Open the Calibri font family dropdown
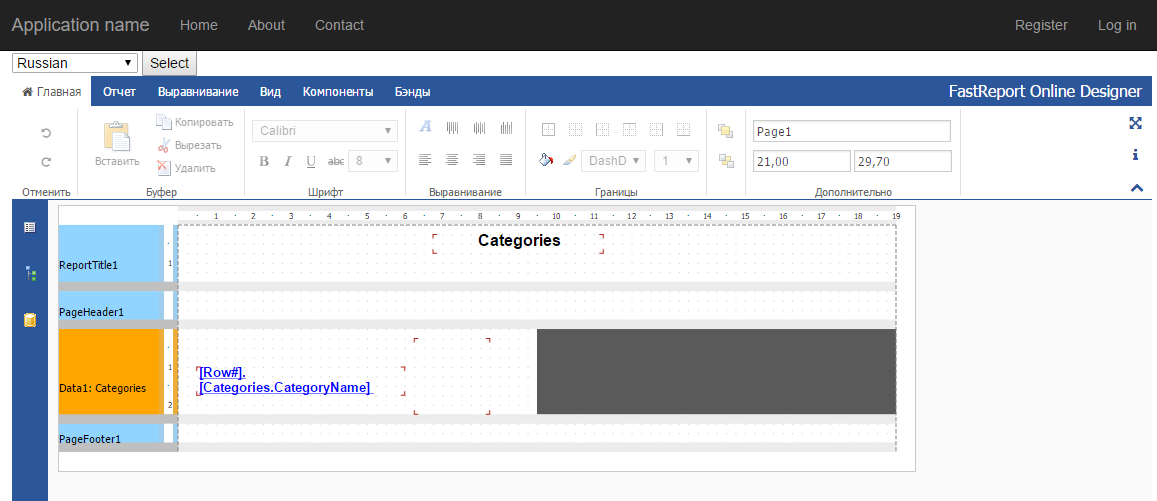 click(325, 131)
